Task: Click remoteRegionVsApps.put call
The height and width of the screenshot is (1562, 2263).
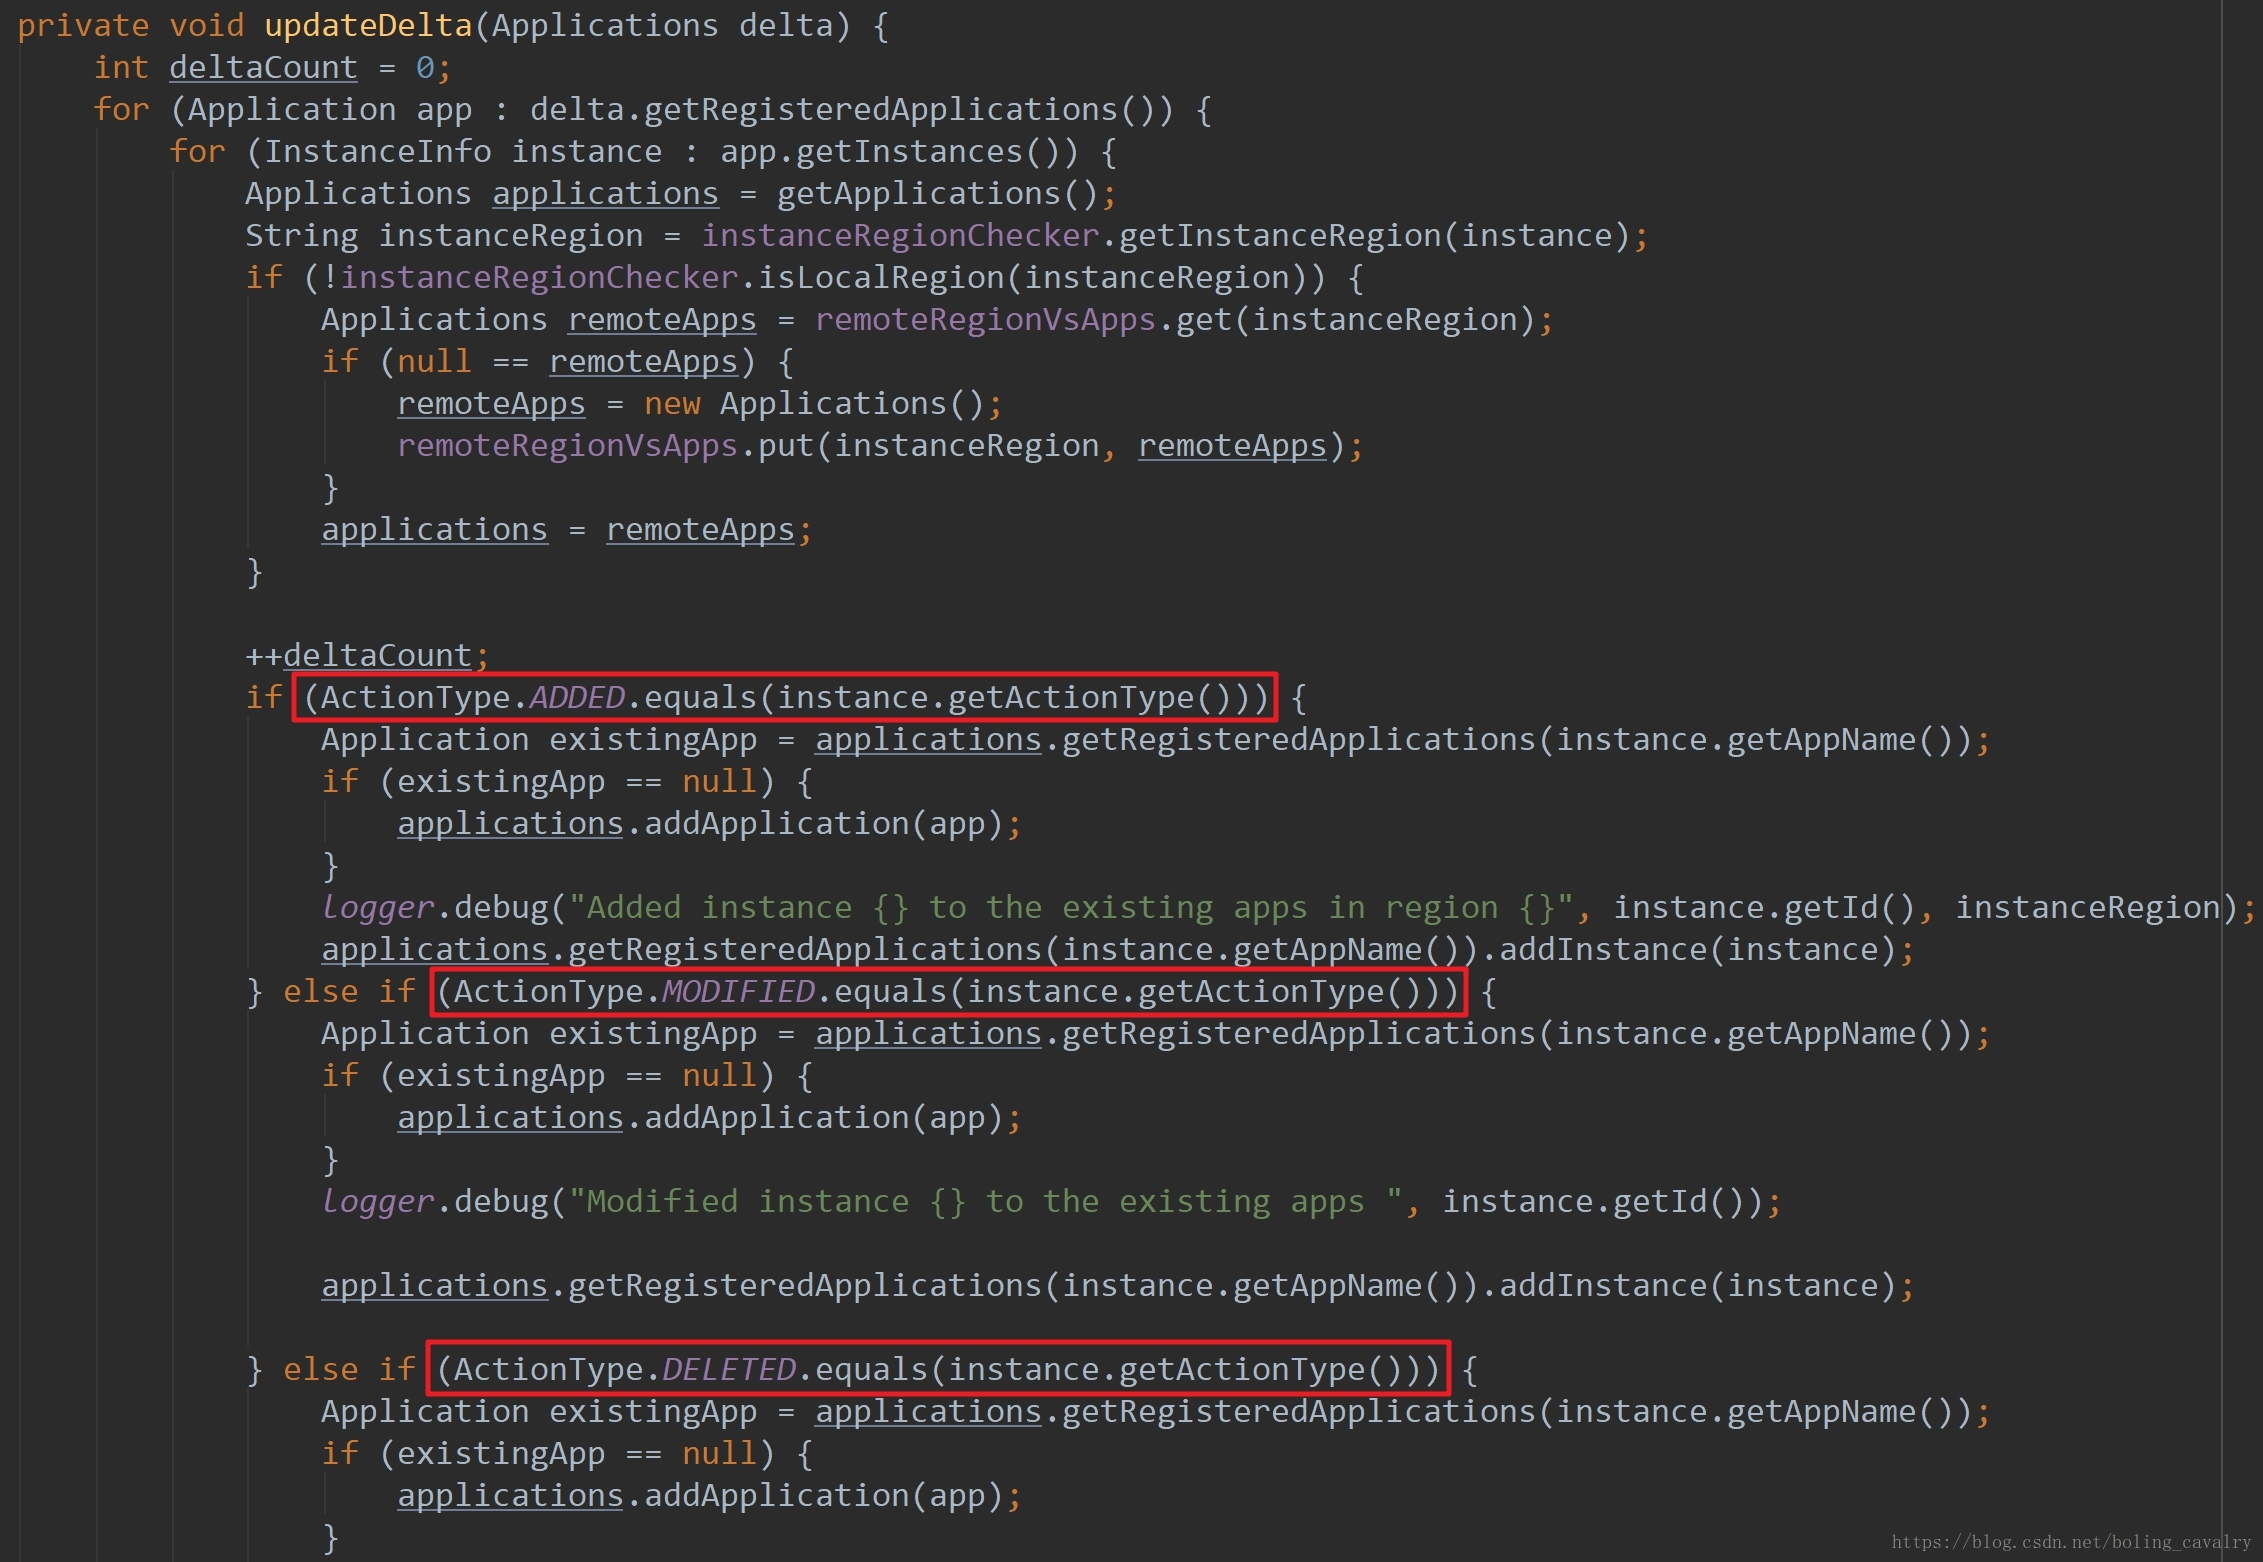Action: [x=871, y=446]
